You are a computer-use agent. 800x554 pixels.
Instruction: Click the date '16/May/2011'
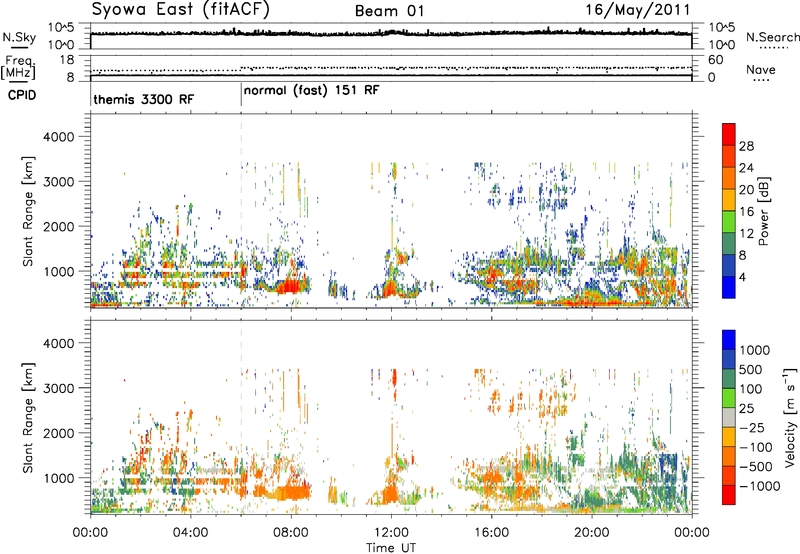click(637, 10)
